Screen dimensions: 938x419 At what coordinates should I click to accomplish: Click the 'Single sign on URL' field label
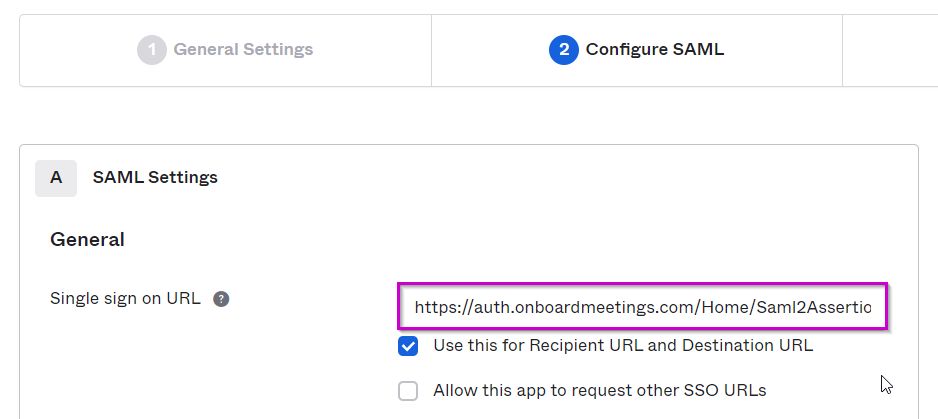[125, 298]
